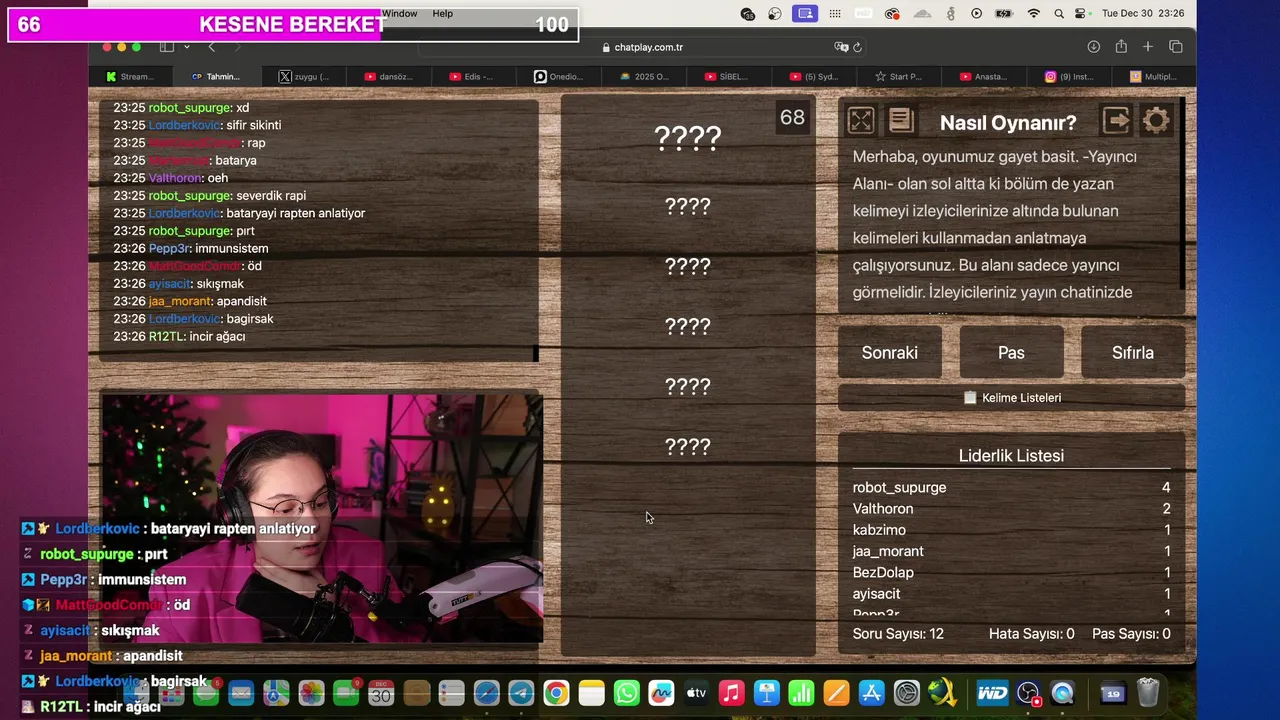Open System Settings from the dock

point(906,692)
